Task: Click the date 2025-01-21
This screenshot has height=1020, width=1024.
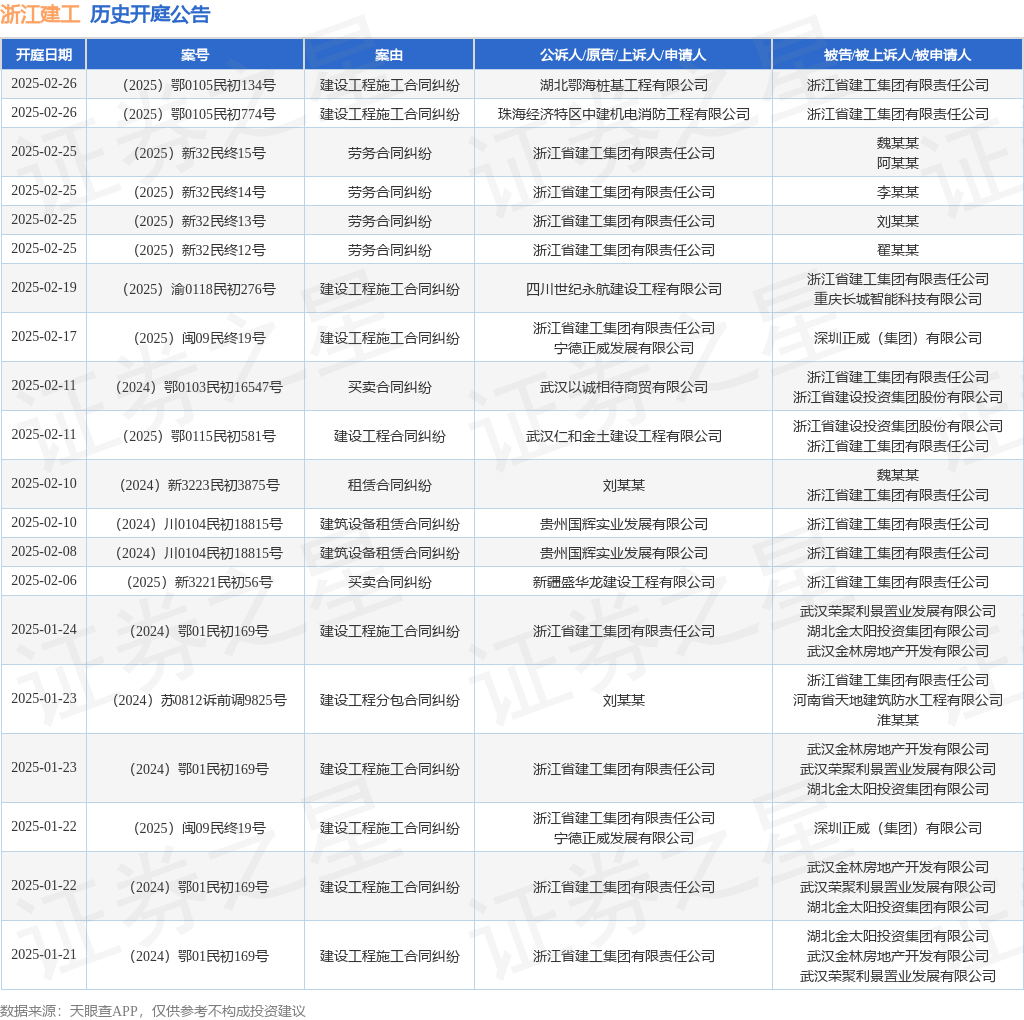Action: point(44,955)
